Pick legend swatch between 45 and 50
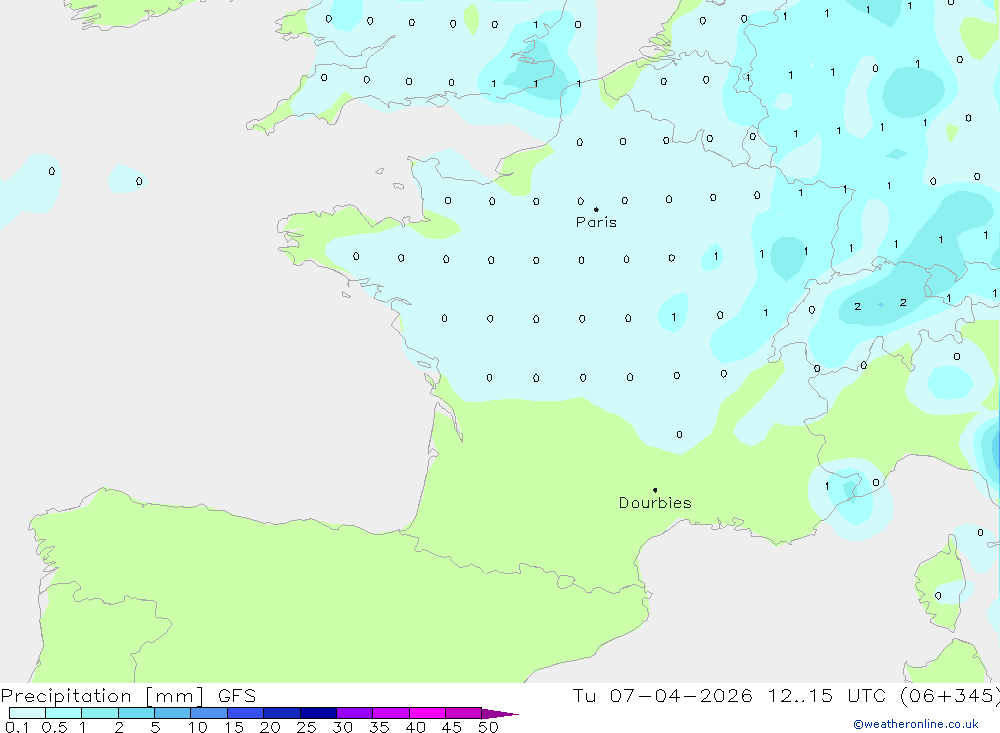This screenshot has height=733, width=1000. [x=464, y=713]
